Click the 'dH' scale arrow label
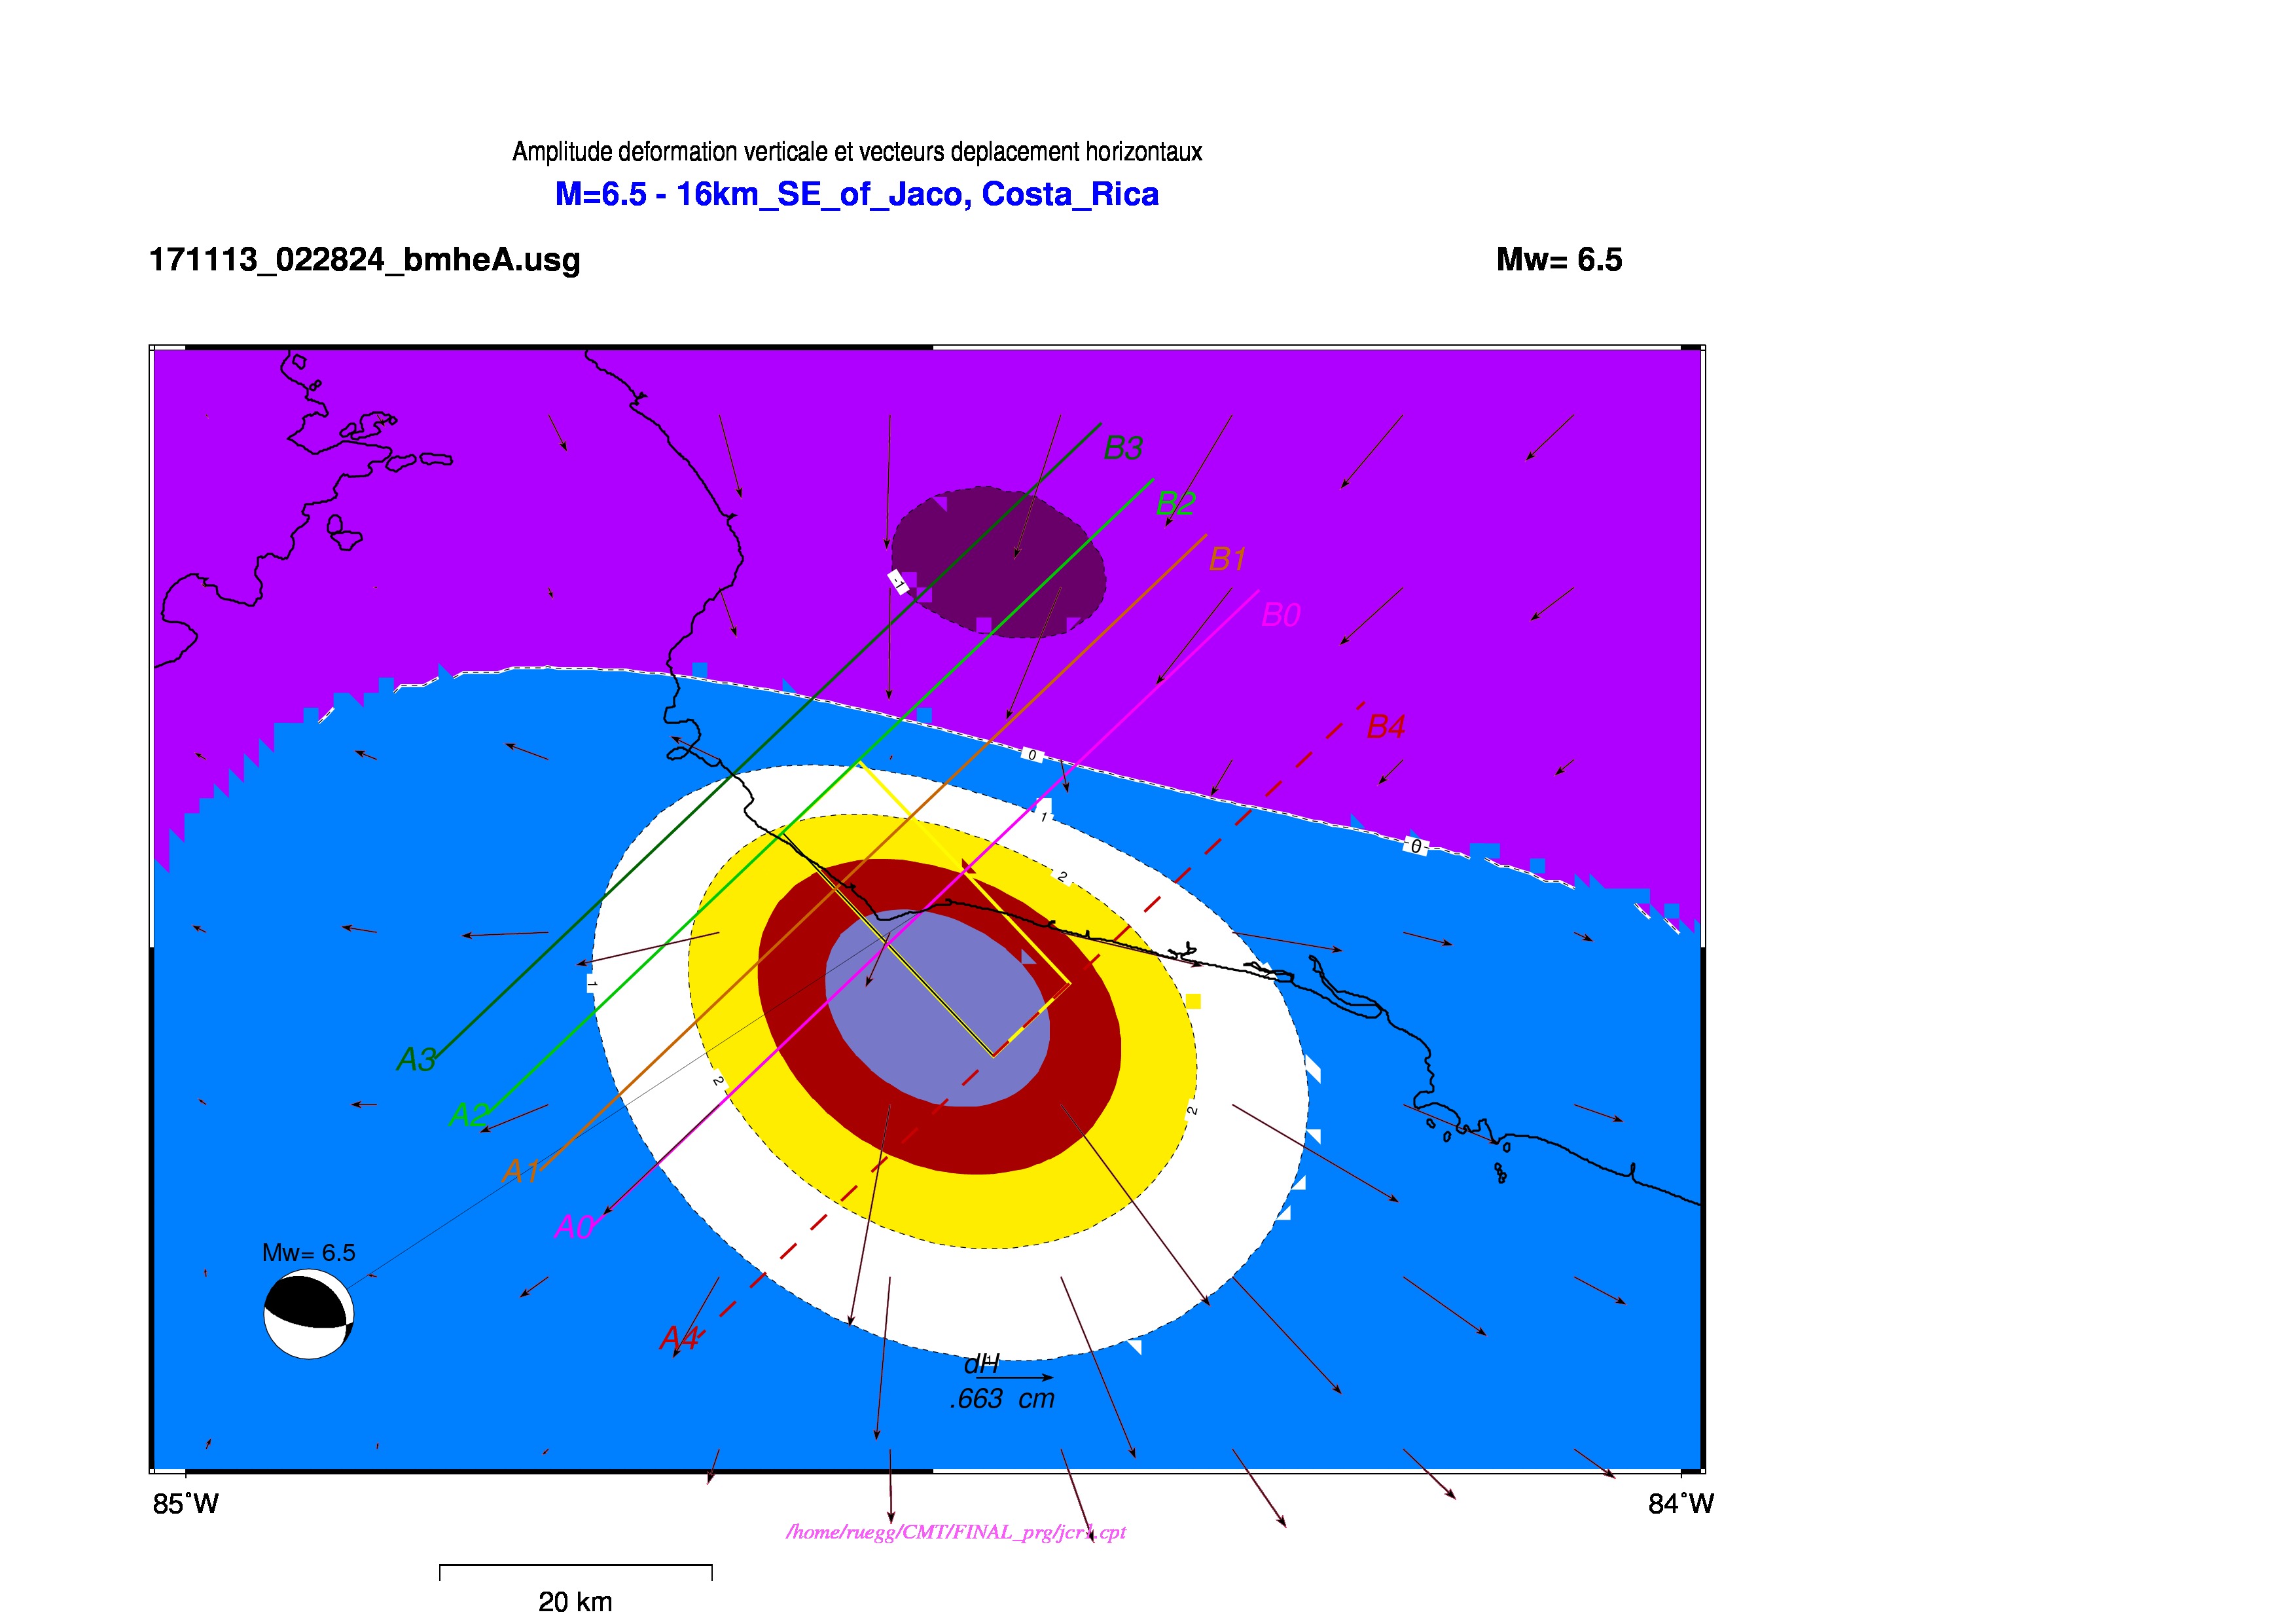This screenshot has height=1623, width=2296. pos(981,1364)
